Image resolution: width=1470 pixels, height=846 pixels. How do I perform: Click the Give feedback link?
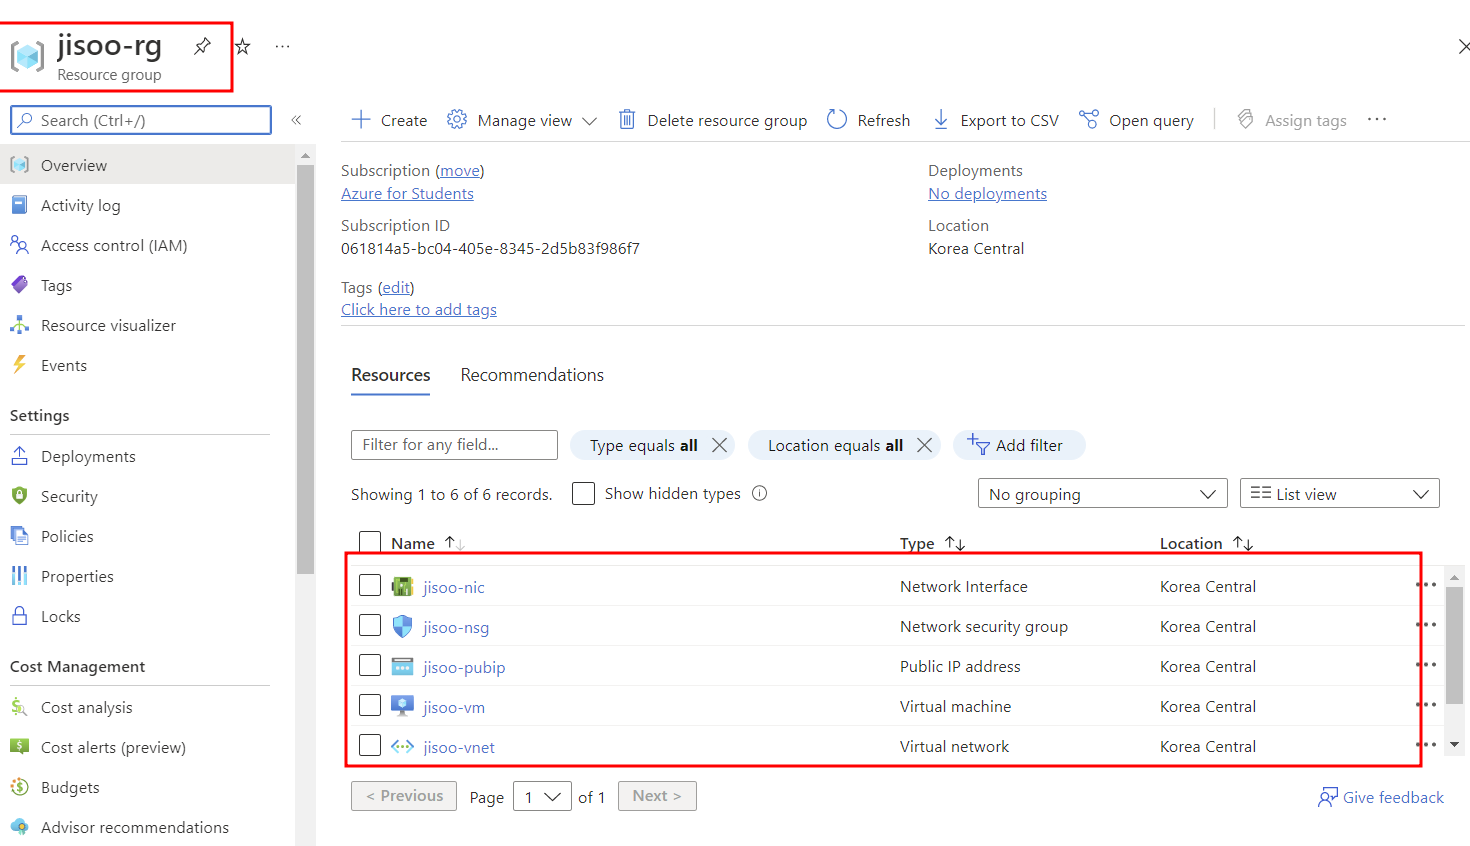tap(1381, 797)
